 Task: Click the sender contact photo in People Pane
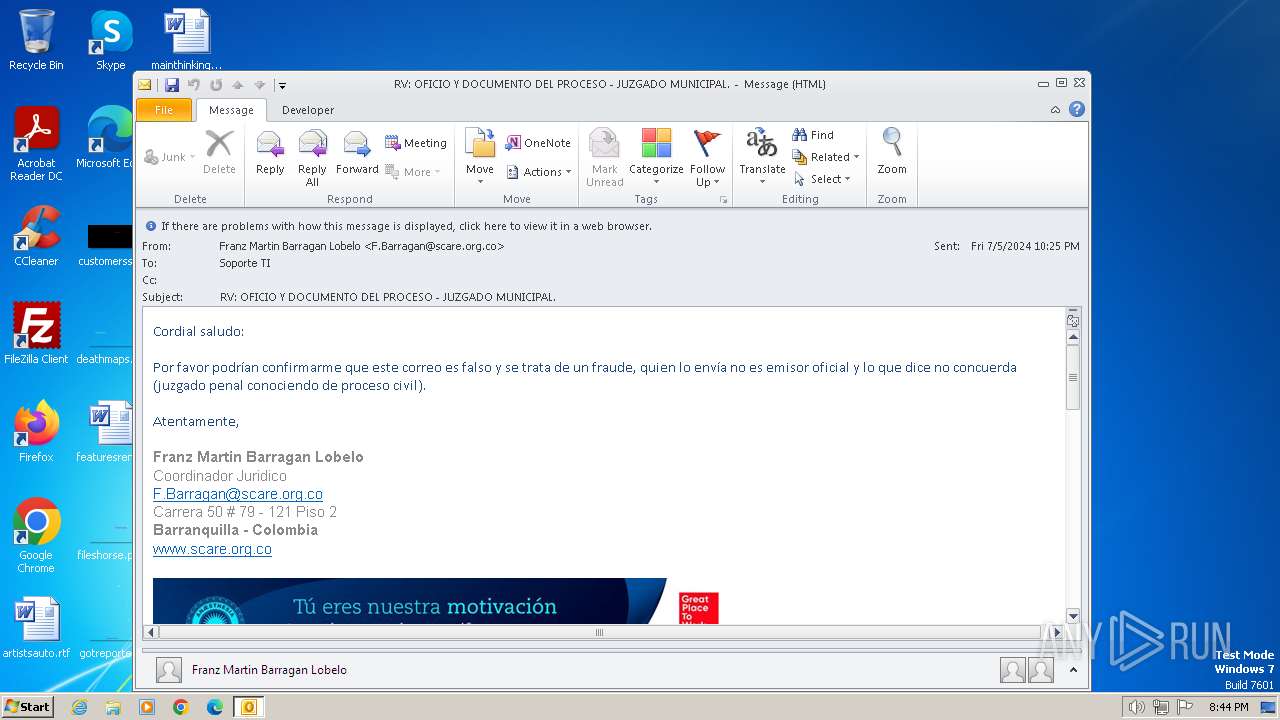[169, 670]
